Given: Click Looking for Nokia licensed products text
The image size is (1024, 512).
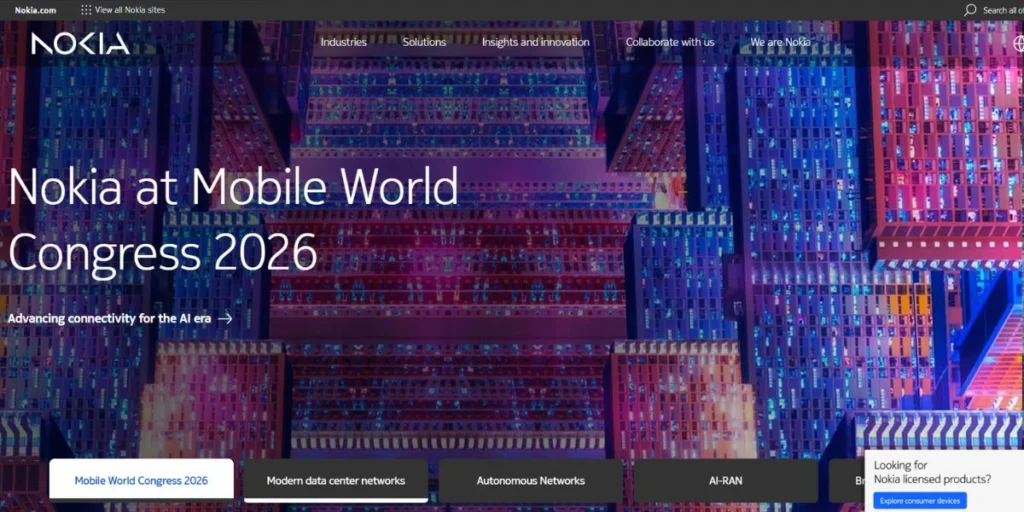Looking at the screenshot, I should tap(932, 472).
